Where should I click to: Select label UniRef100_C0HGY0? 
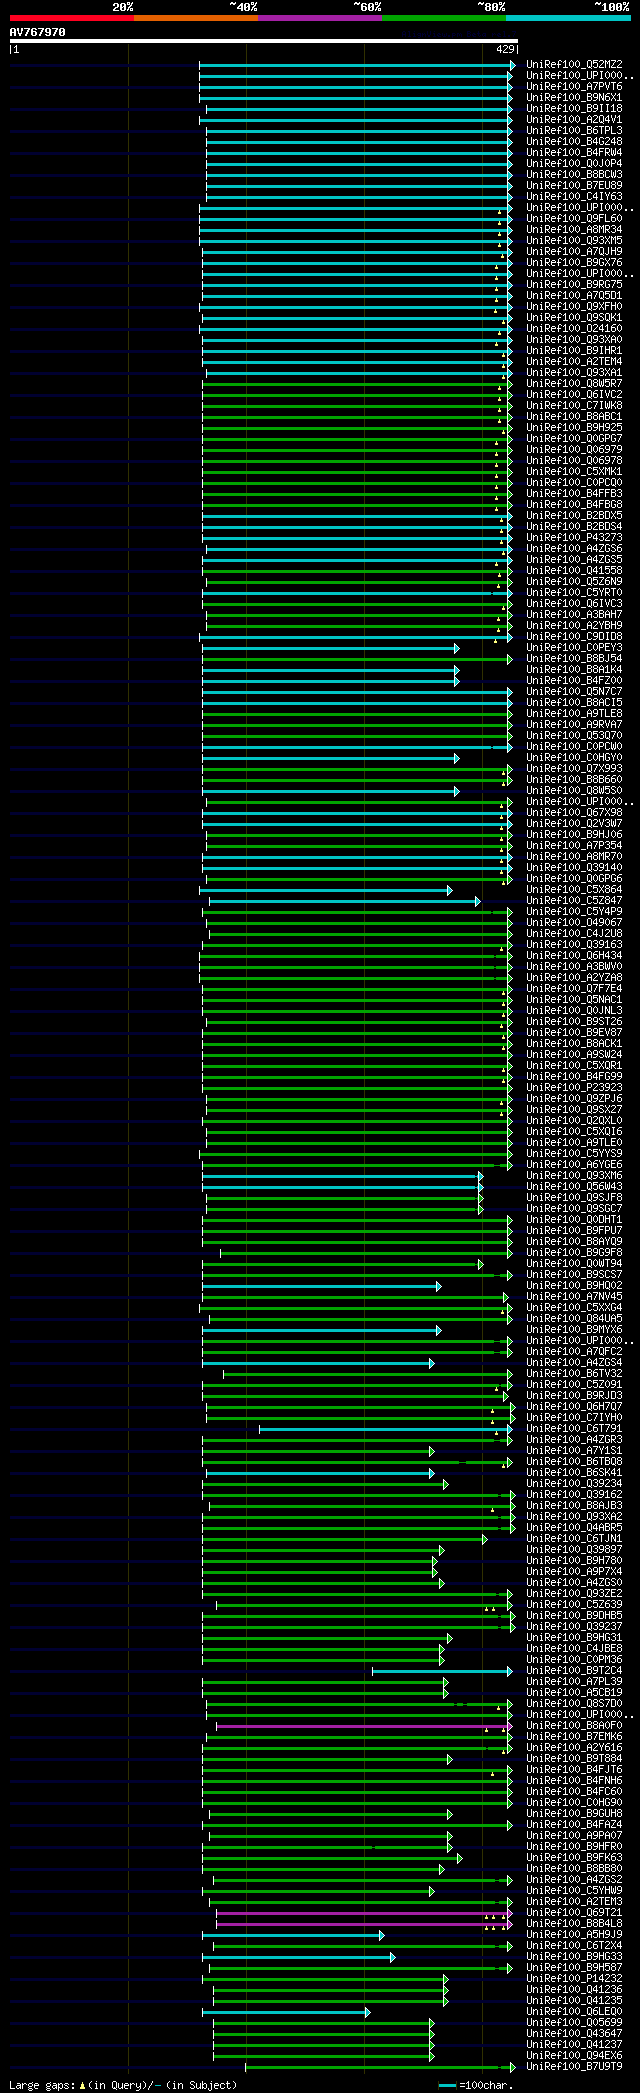click(x=574, y=758)
